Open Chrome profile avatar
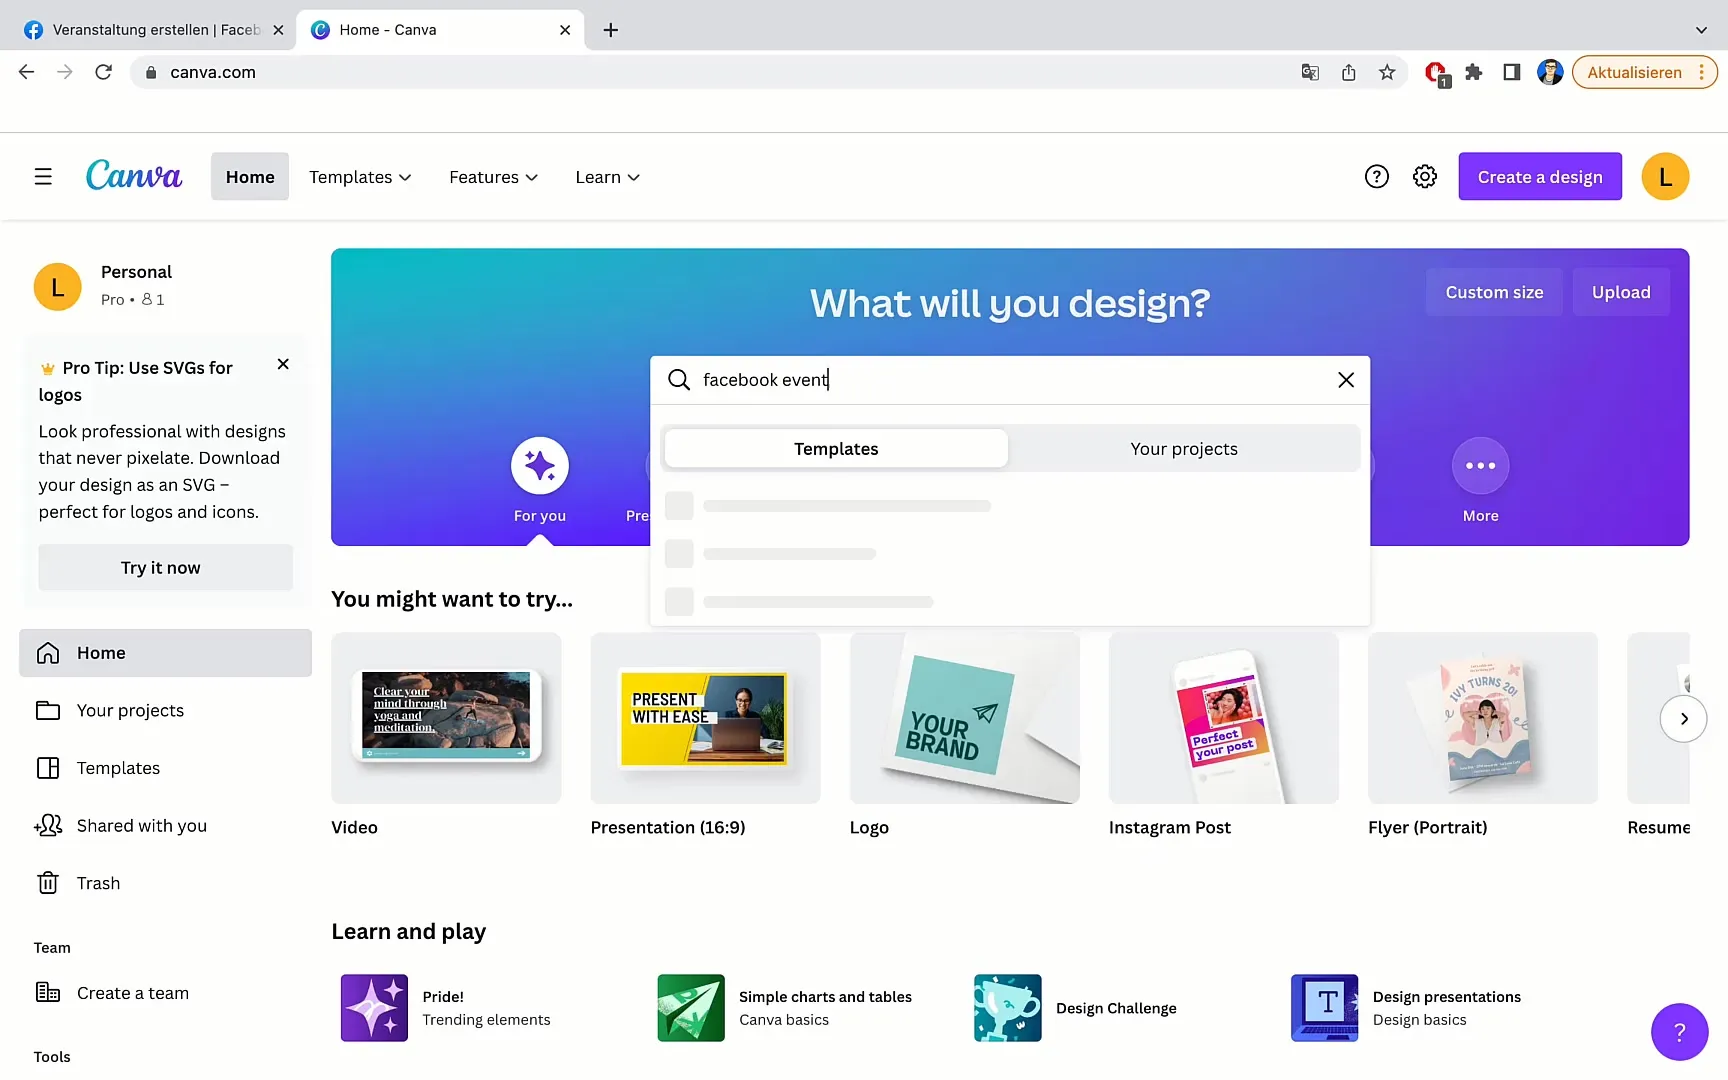 coord(1550,72)
